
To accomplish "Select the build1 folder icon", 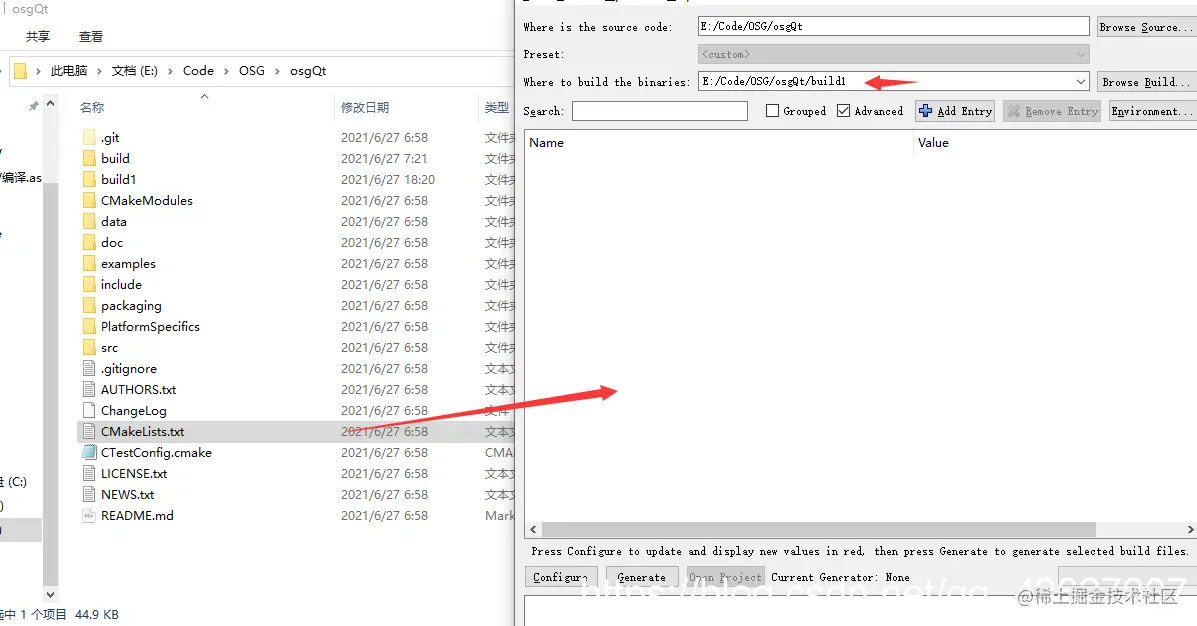I will click(x=89, y=179).
